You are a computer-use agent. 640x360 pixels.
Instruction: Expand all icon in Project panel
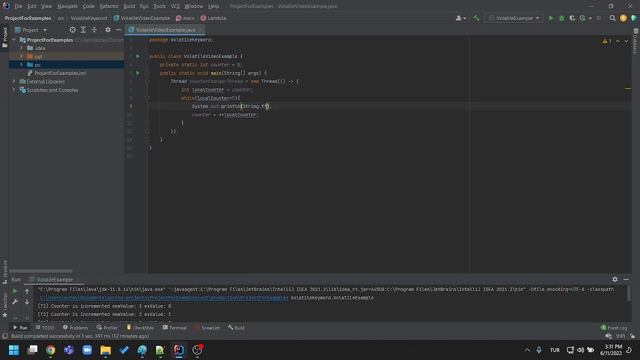[x=83, y=30]
